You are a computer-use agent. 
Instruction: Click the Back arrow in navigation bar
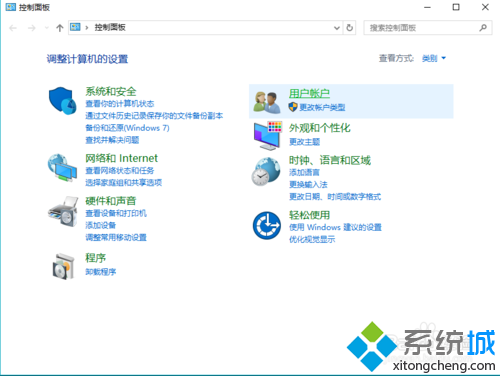coord(13,28)
